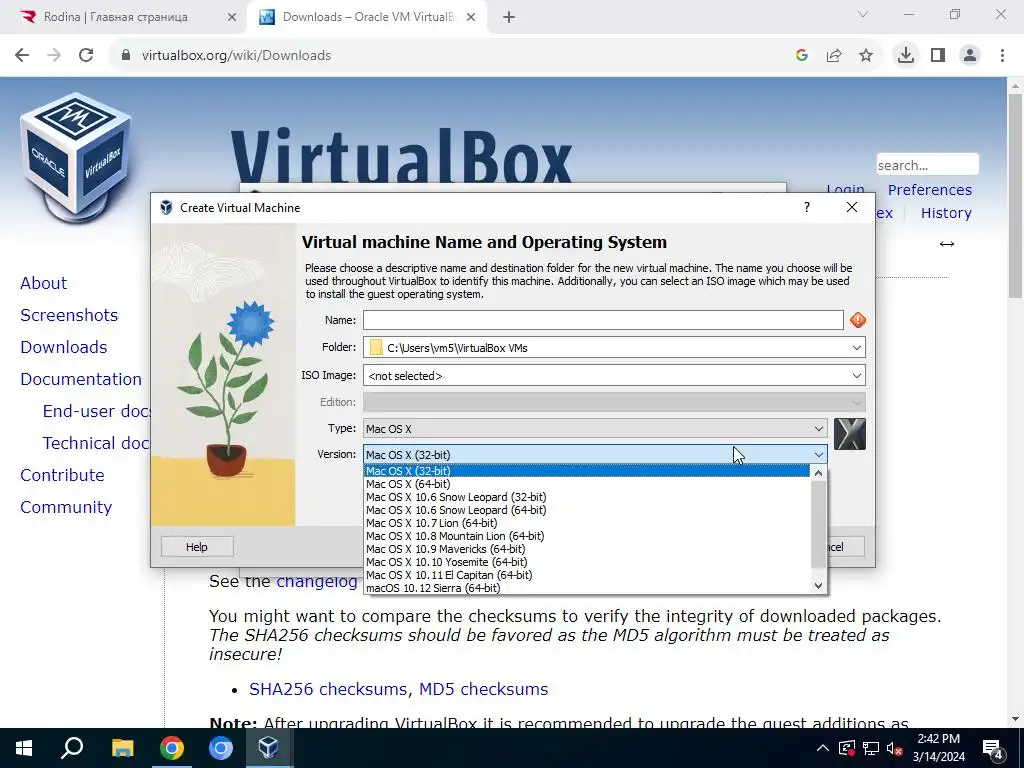Choose Mac OS X 10.6 Snow Leopard (64-bit)
Viewport: 1024px width, 768px height.
click(586, 510)
